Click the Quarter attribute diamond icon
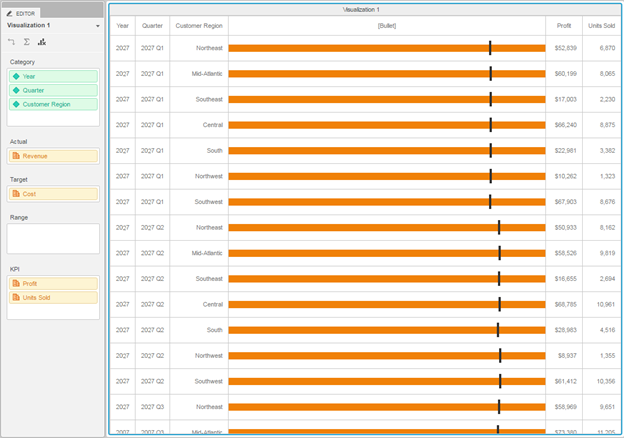The image size is (624, 438). tap(16, 90)
